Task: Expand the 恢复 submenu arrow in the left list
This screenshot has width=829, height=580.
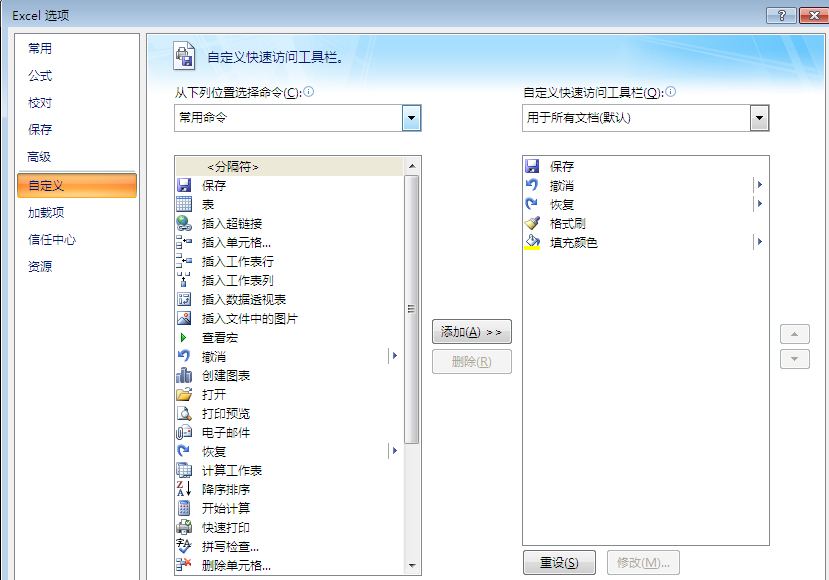Action: (x=394, y=451)
